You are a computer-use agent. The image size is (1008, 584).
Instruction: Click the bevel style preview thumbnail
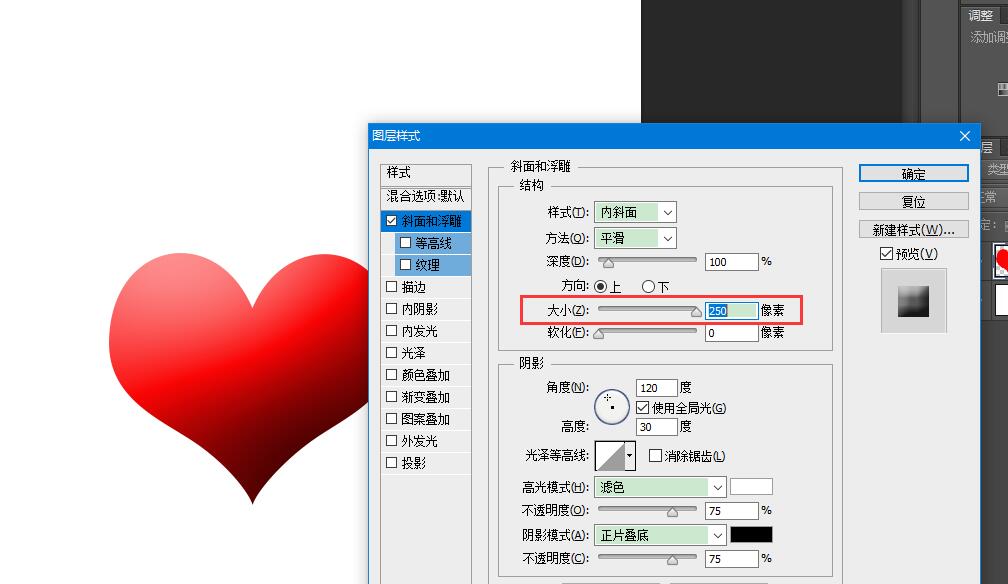[911, 299]
